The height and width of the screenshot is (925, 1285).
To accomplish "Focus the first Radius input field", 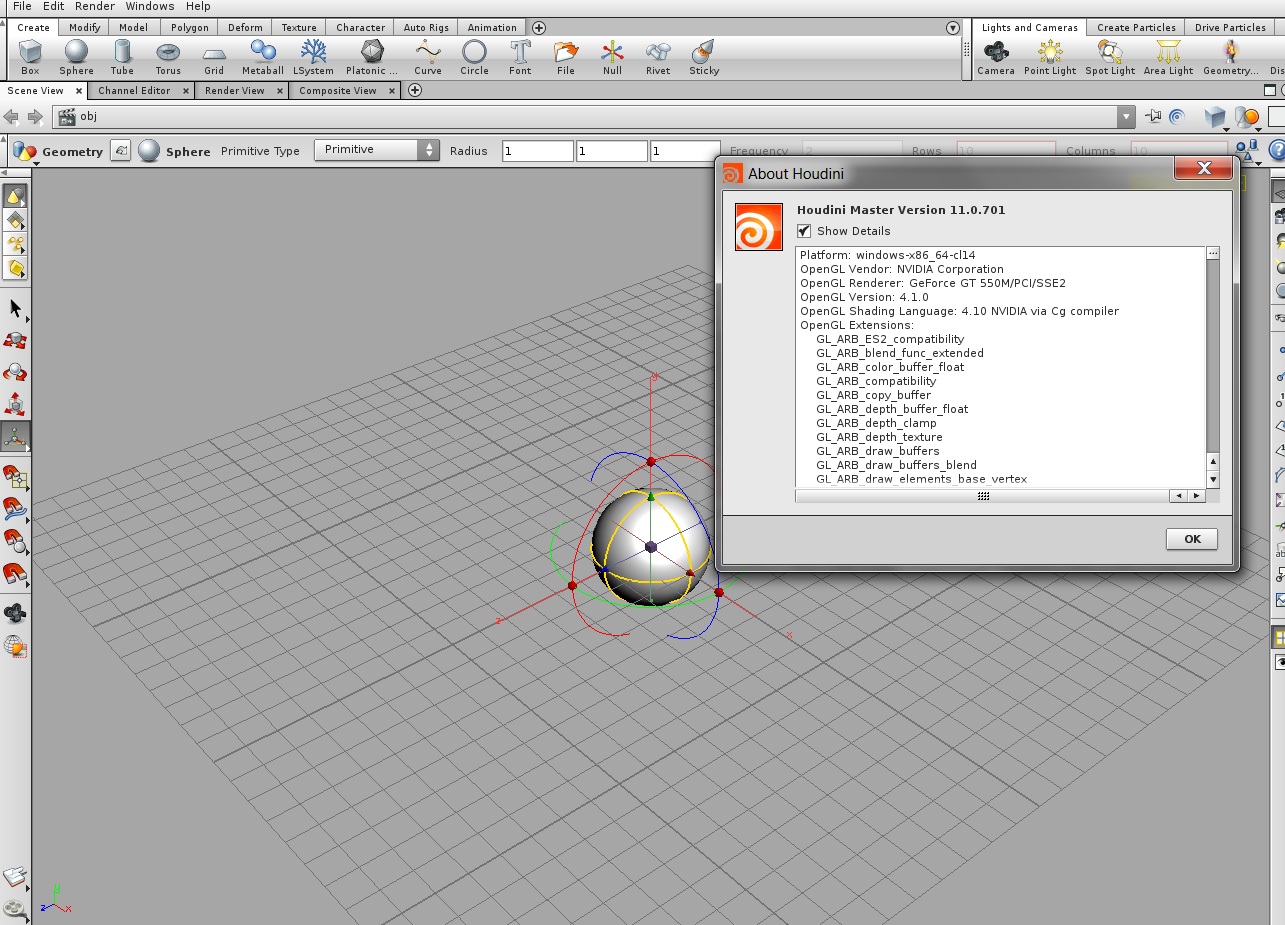I will pyautogui.click(x=537, y=151).
